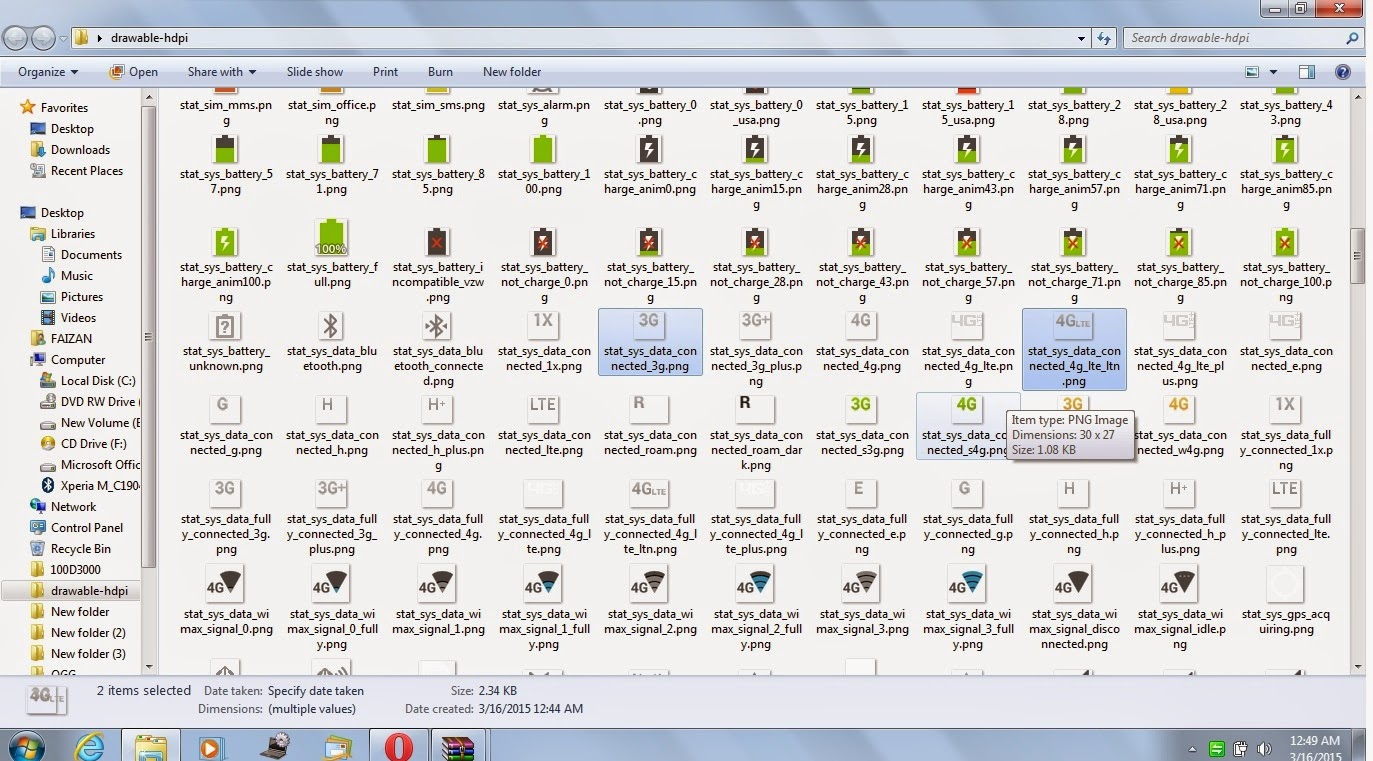Open the Organize dropdown menu
The height and width of the screenshot is (761, 1373).
(x=48, y=72)
